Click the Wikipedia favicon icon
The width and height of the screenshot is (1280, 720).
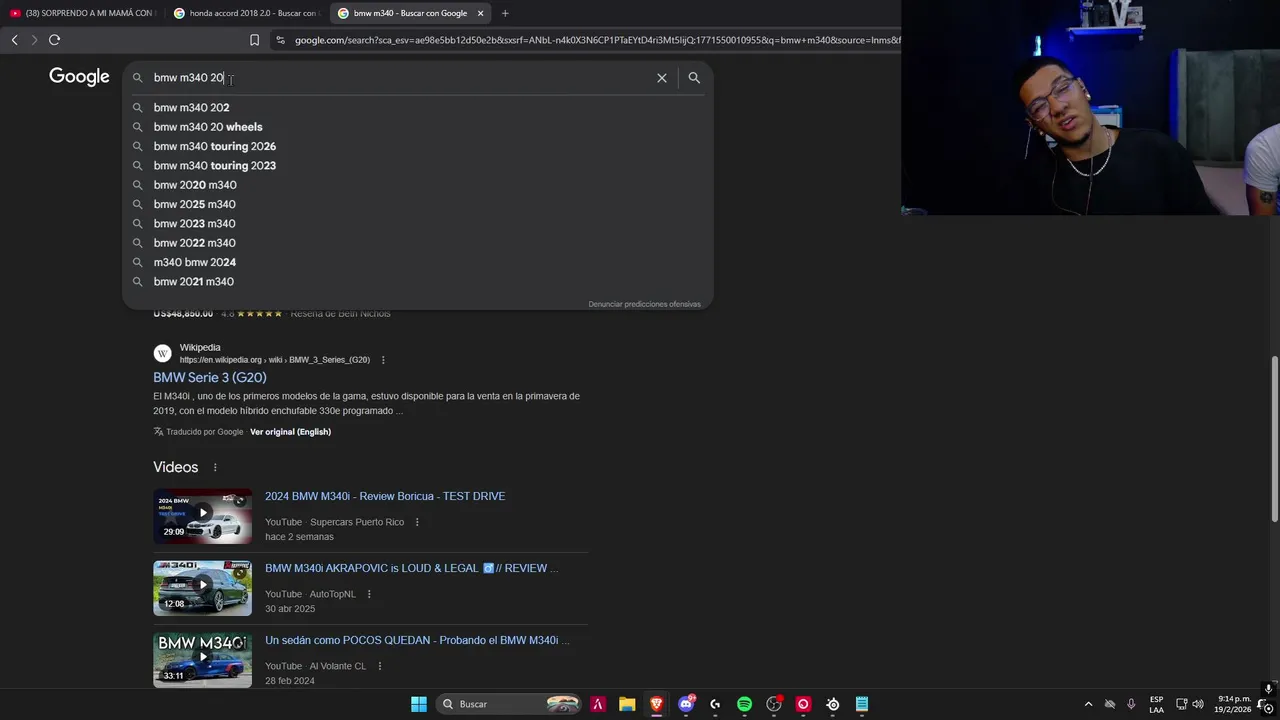point(162,353)
